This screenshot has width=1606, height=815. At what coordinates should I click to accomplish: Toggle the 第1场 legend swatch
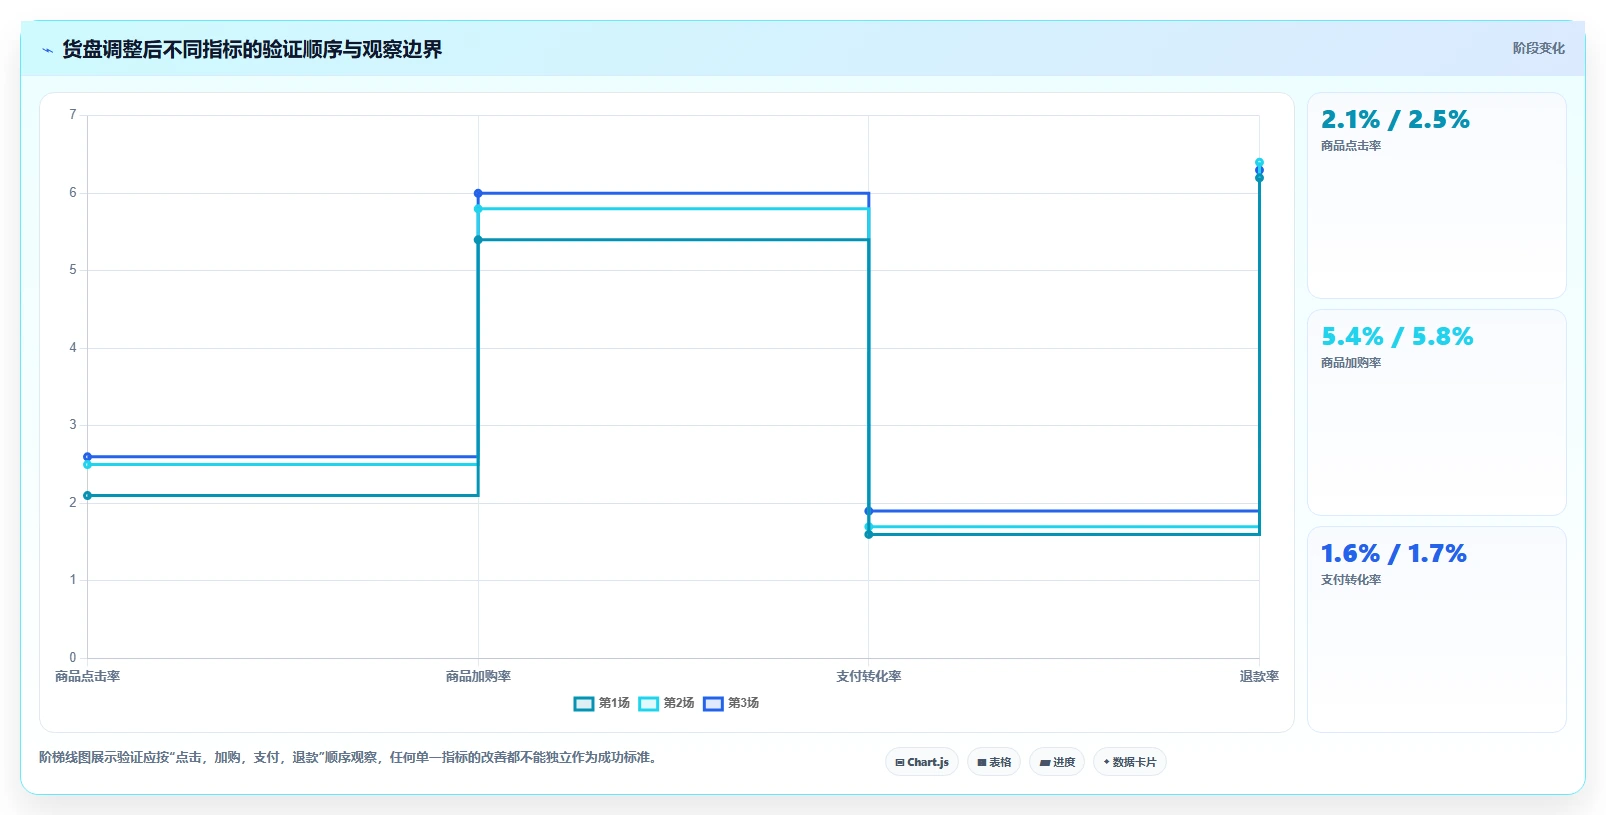coord(584,704)
